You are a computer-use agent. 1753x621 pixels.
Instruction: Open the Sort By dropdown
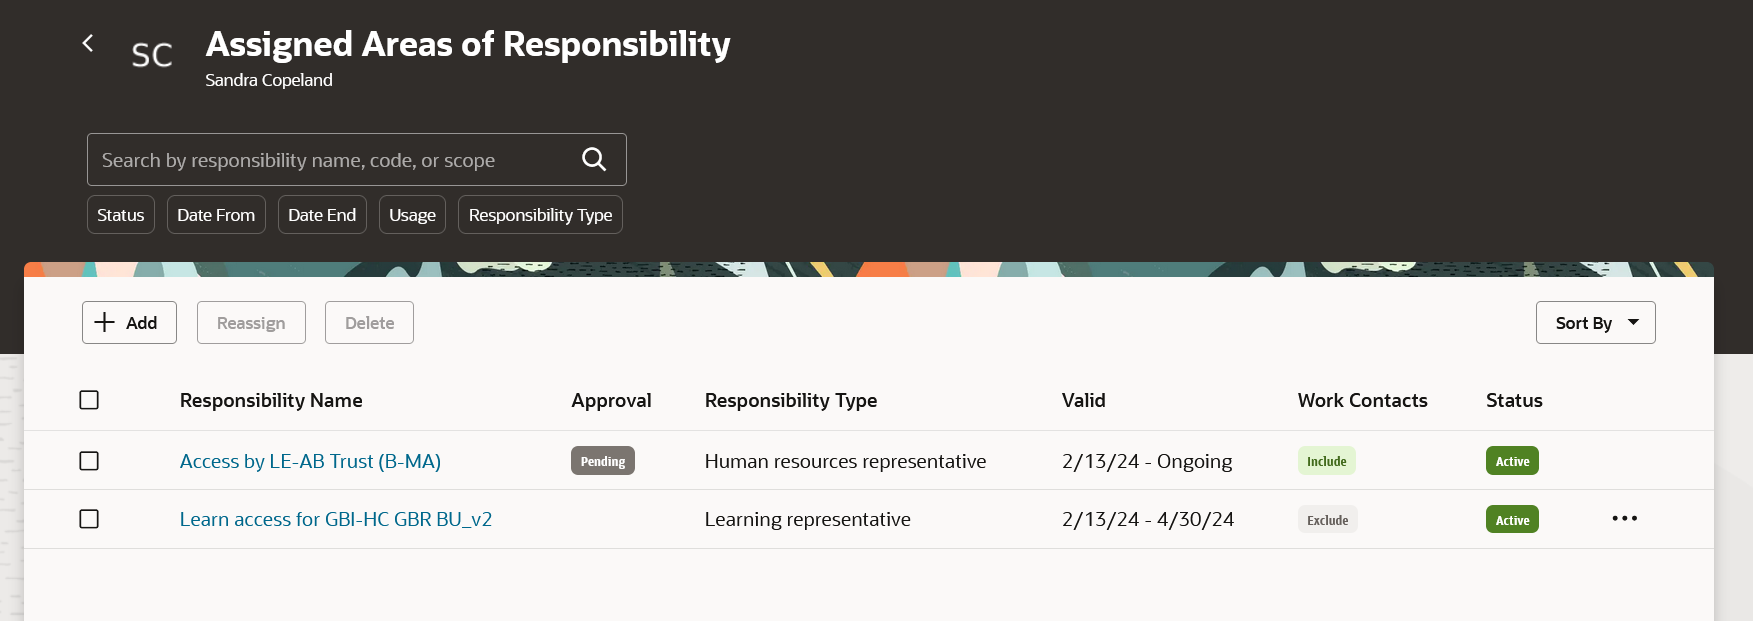point(1595,323)
